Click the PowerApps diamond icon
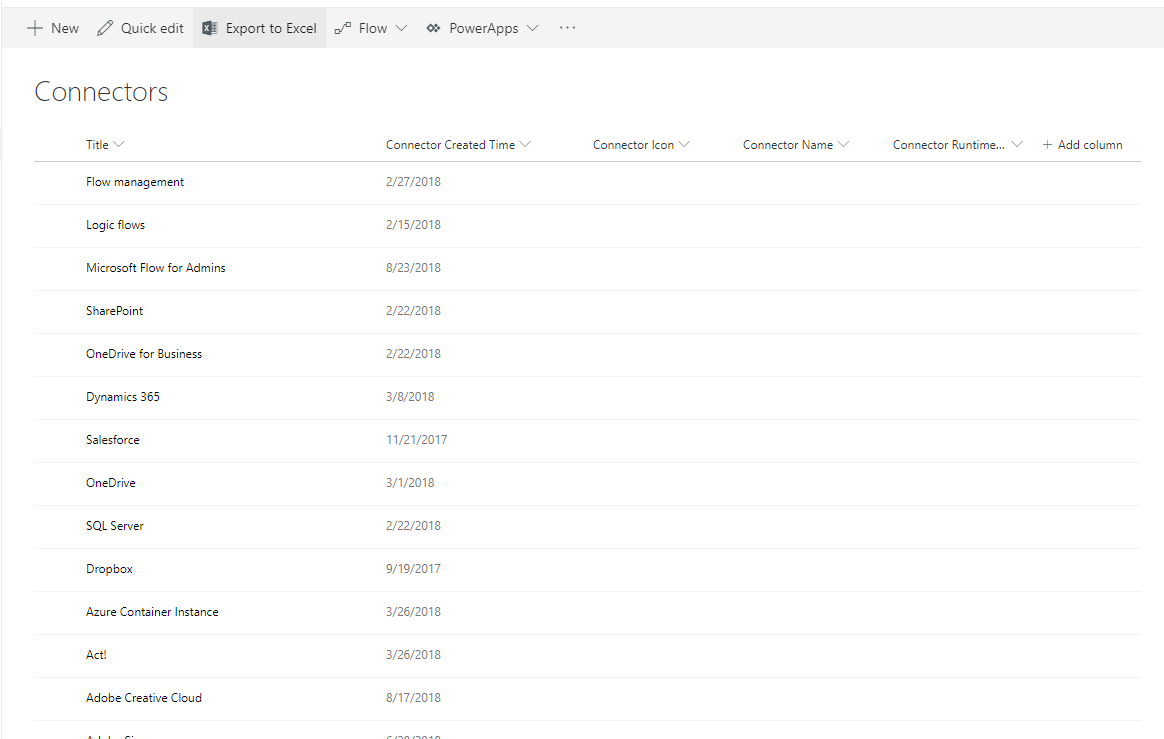Image resolution: width=1164 pixels, height=739 pixels. (434, 28)
